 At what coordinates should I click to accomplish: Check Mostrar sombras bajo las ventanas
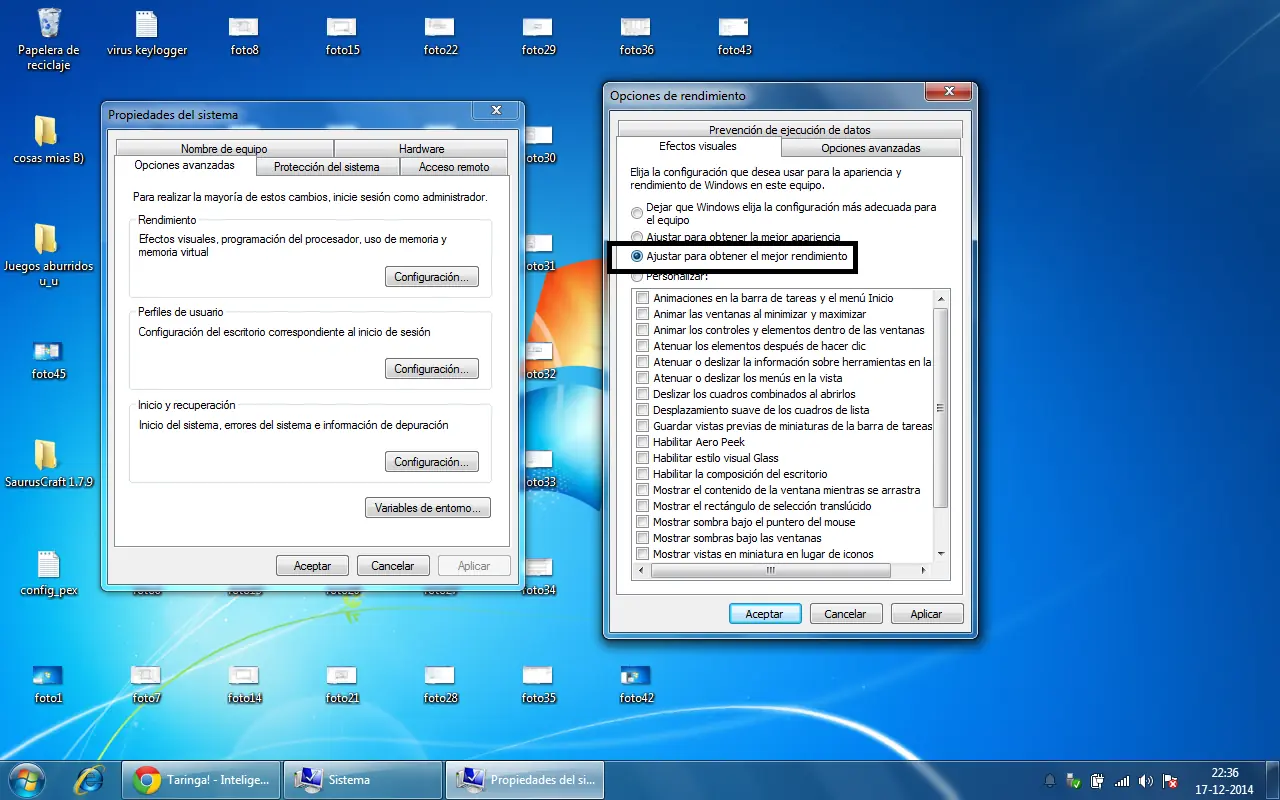(643, 538)
